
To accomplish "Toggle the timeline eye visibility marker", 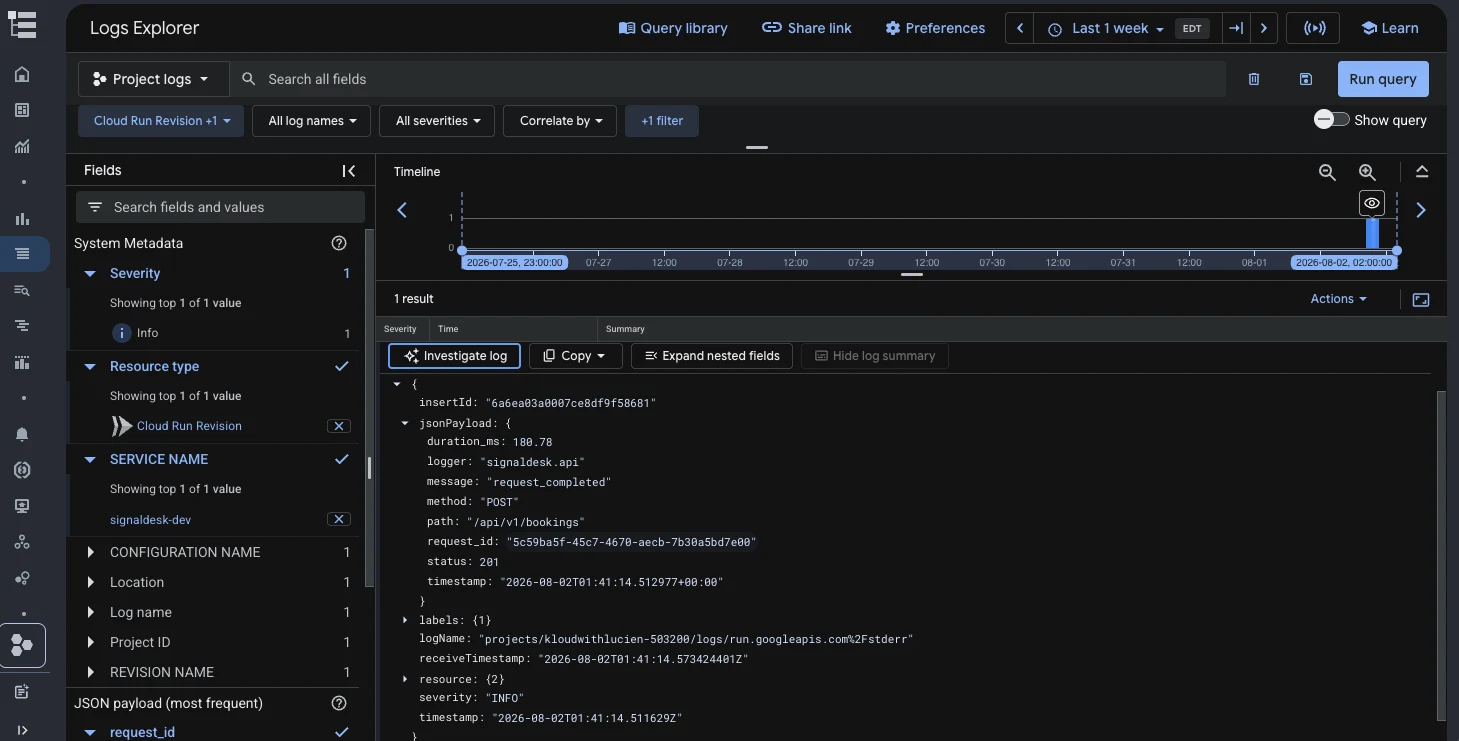I will [x=1372, y=203].
